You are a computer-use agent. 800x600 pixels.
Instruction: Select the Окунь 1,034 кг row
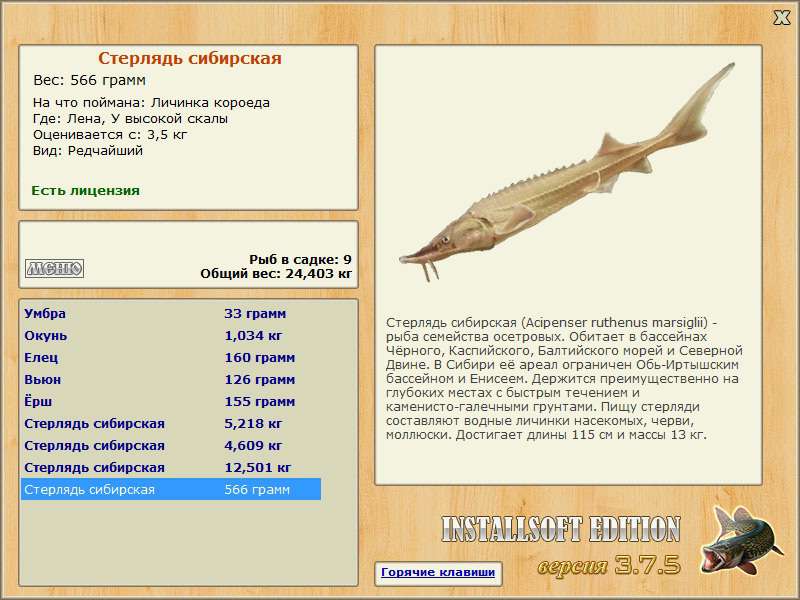point(171,335)
